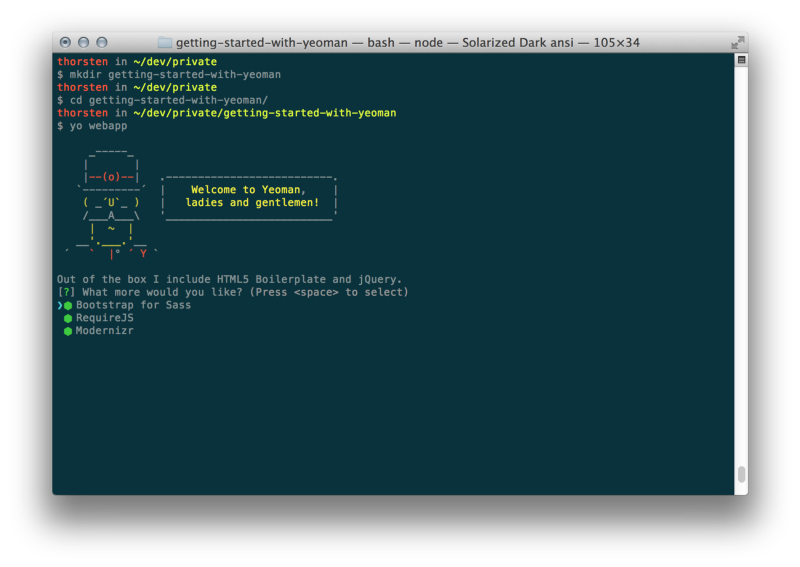Click the selection cursor arrow beside Bootstrap
Viewport: 800px width, 567px height.
coord(60,305)
